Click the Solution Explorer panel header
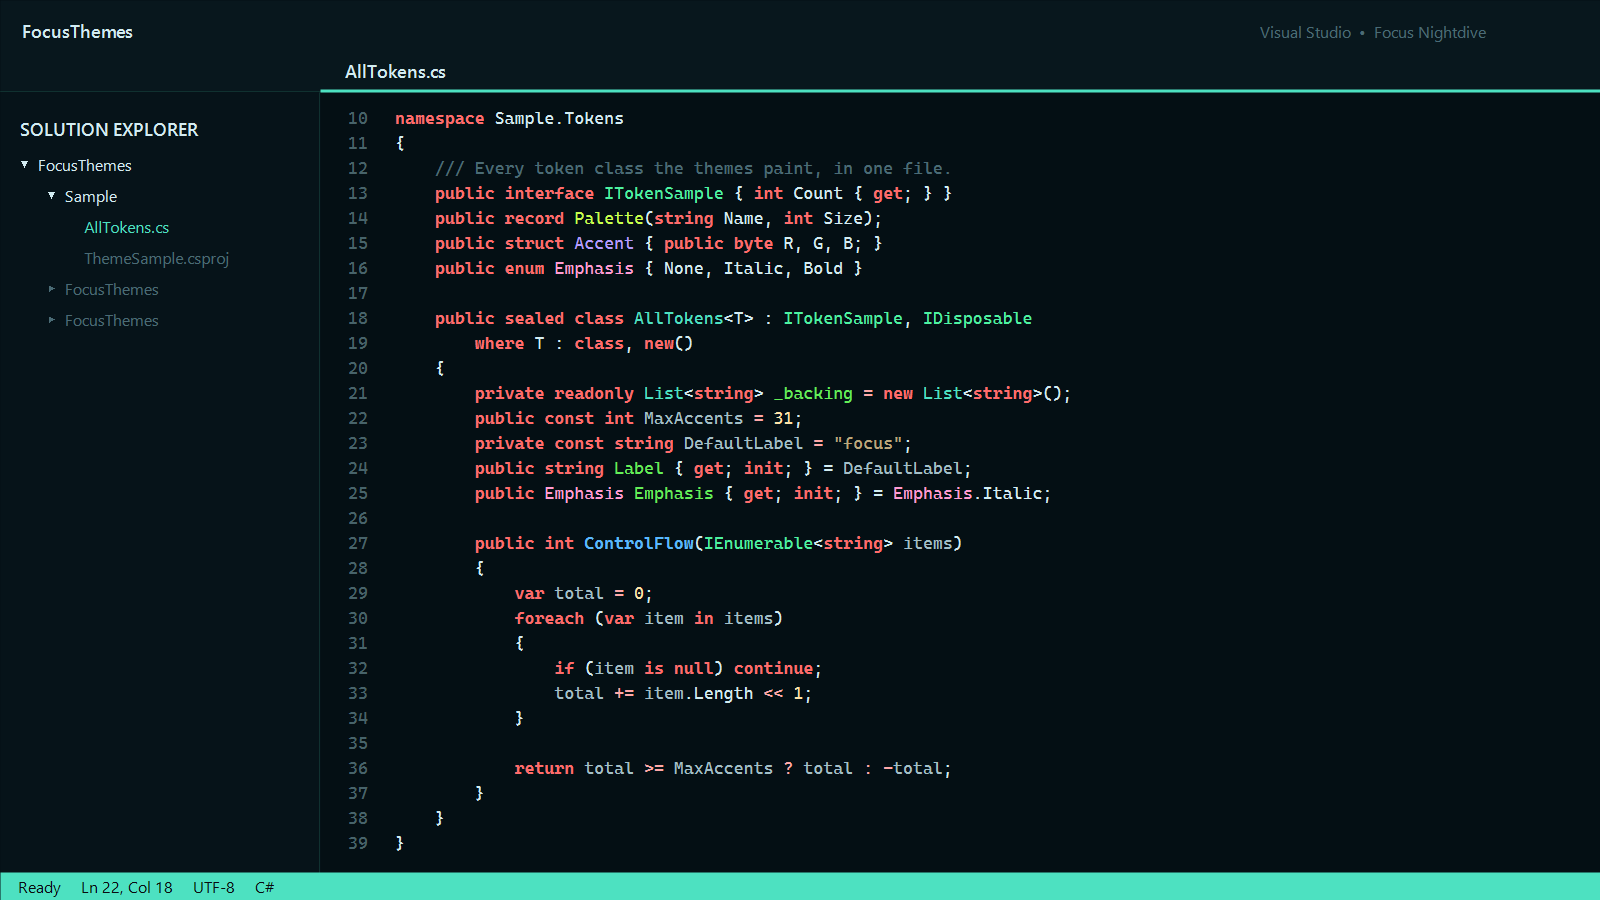 [x=109, y=130]
